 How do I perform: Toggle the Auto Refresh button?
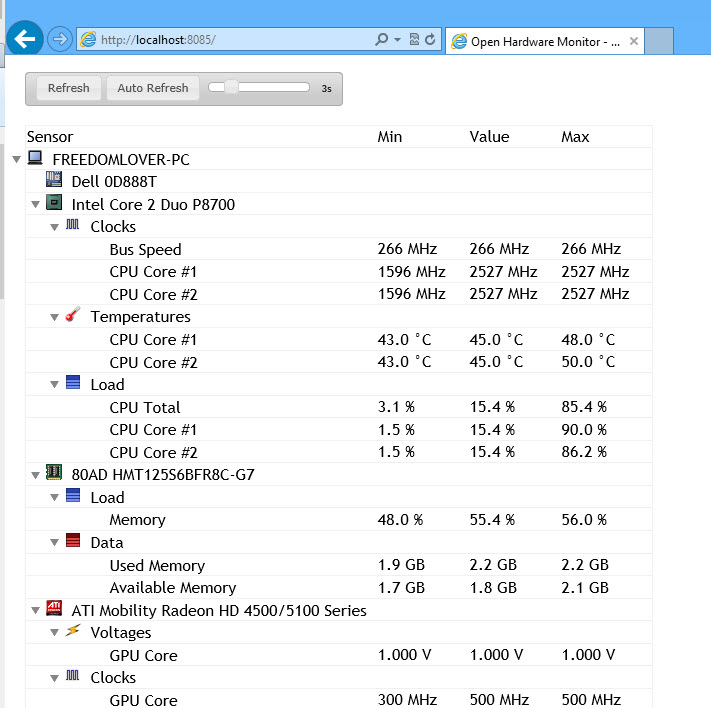tap(153, 88)
